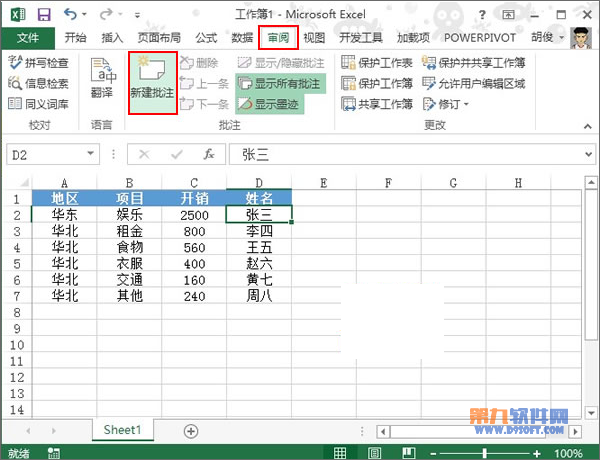This screenshot has width=600, height=460.
Task: Click the Sheet1 sheet tab
Action: point(122,429)
